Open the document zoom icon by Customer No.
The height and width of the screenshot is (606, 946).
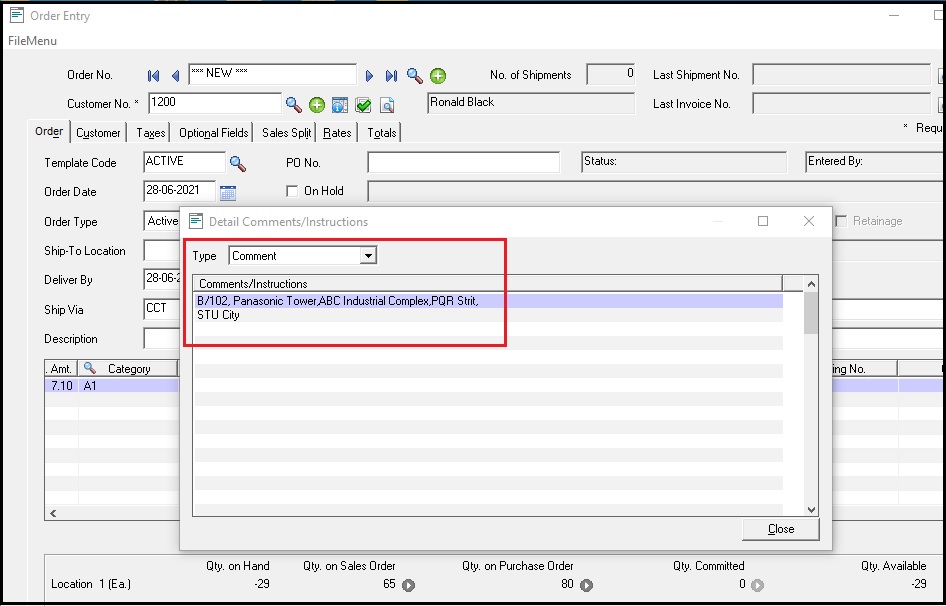pyautogui.click(x=387, y=106)
